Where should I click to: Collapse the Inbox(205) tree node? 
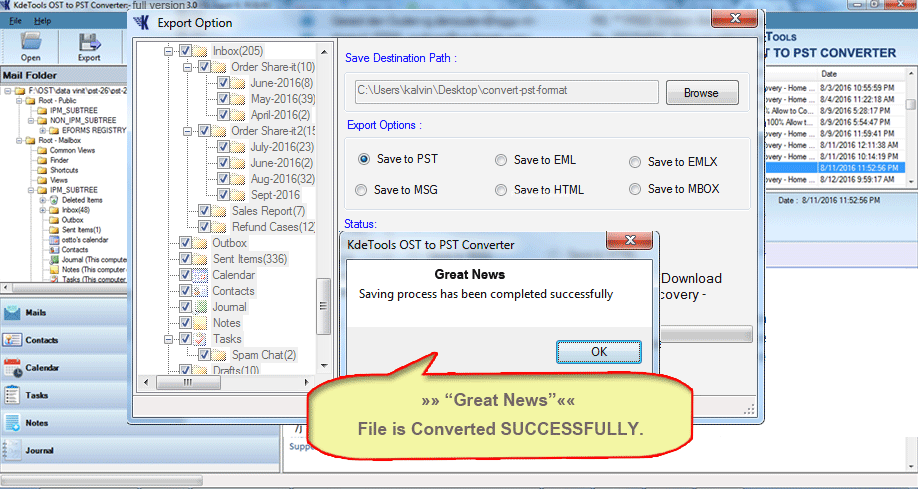pos(170,51)
